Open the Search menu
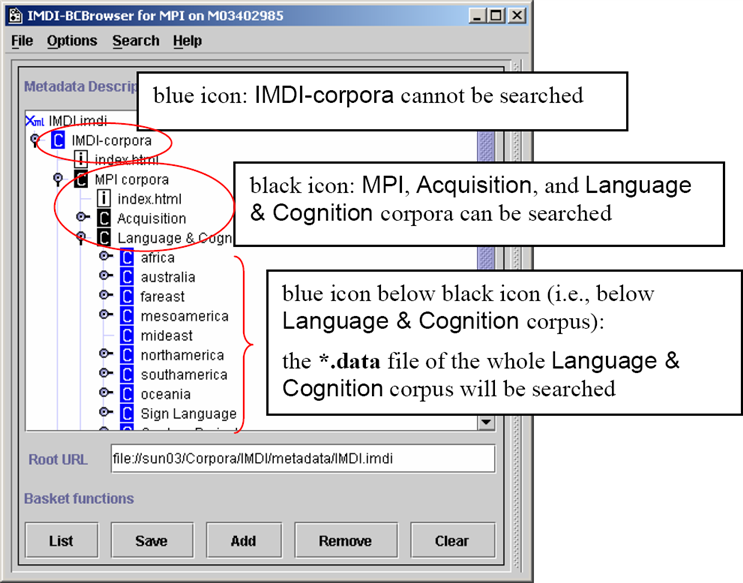 [136, 41]
